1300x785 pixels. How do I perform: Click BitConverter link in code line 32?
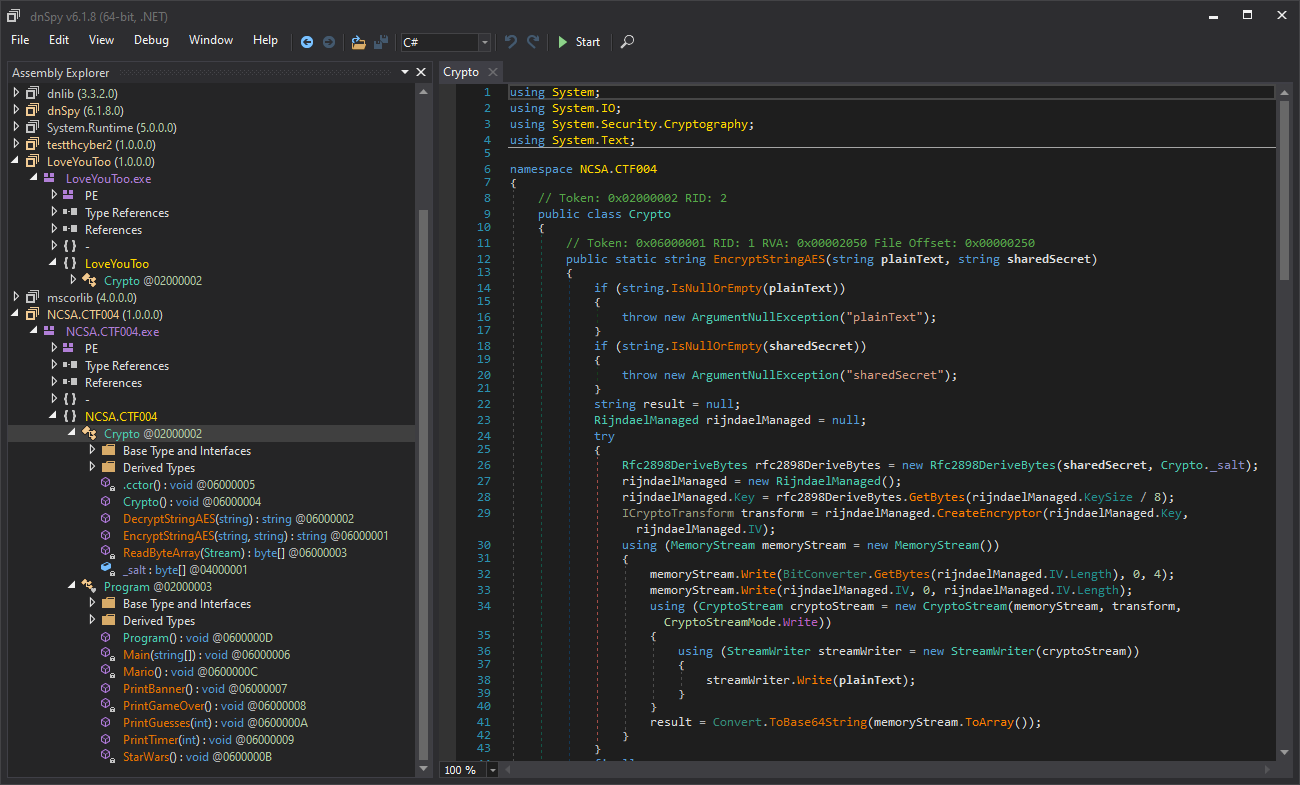click(826, 574)
